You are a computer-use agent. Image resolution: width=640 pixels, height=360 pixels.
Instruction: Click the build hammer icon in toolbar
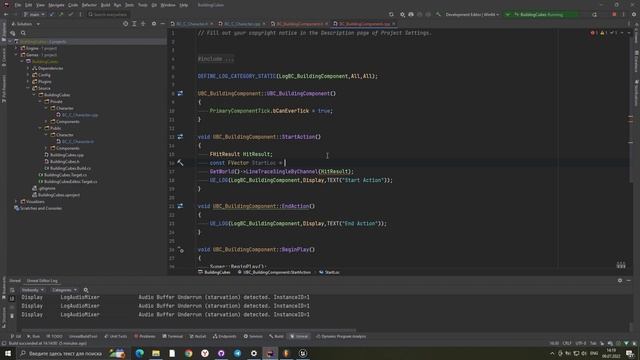(438, 14)
